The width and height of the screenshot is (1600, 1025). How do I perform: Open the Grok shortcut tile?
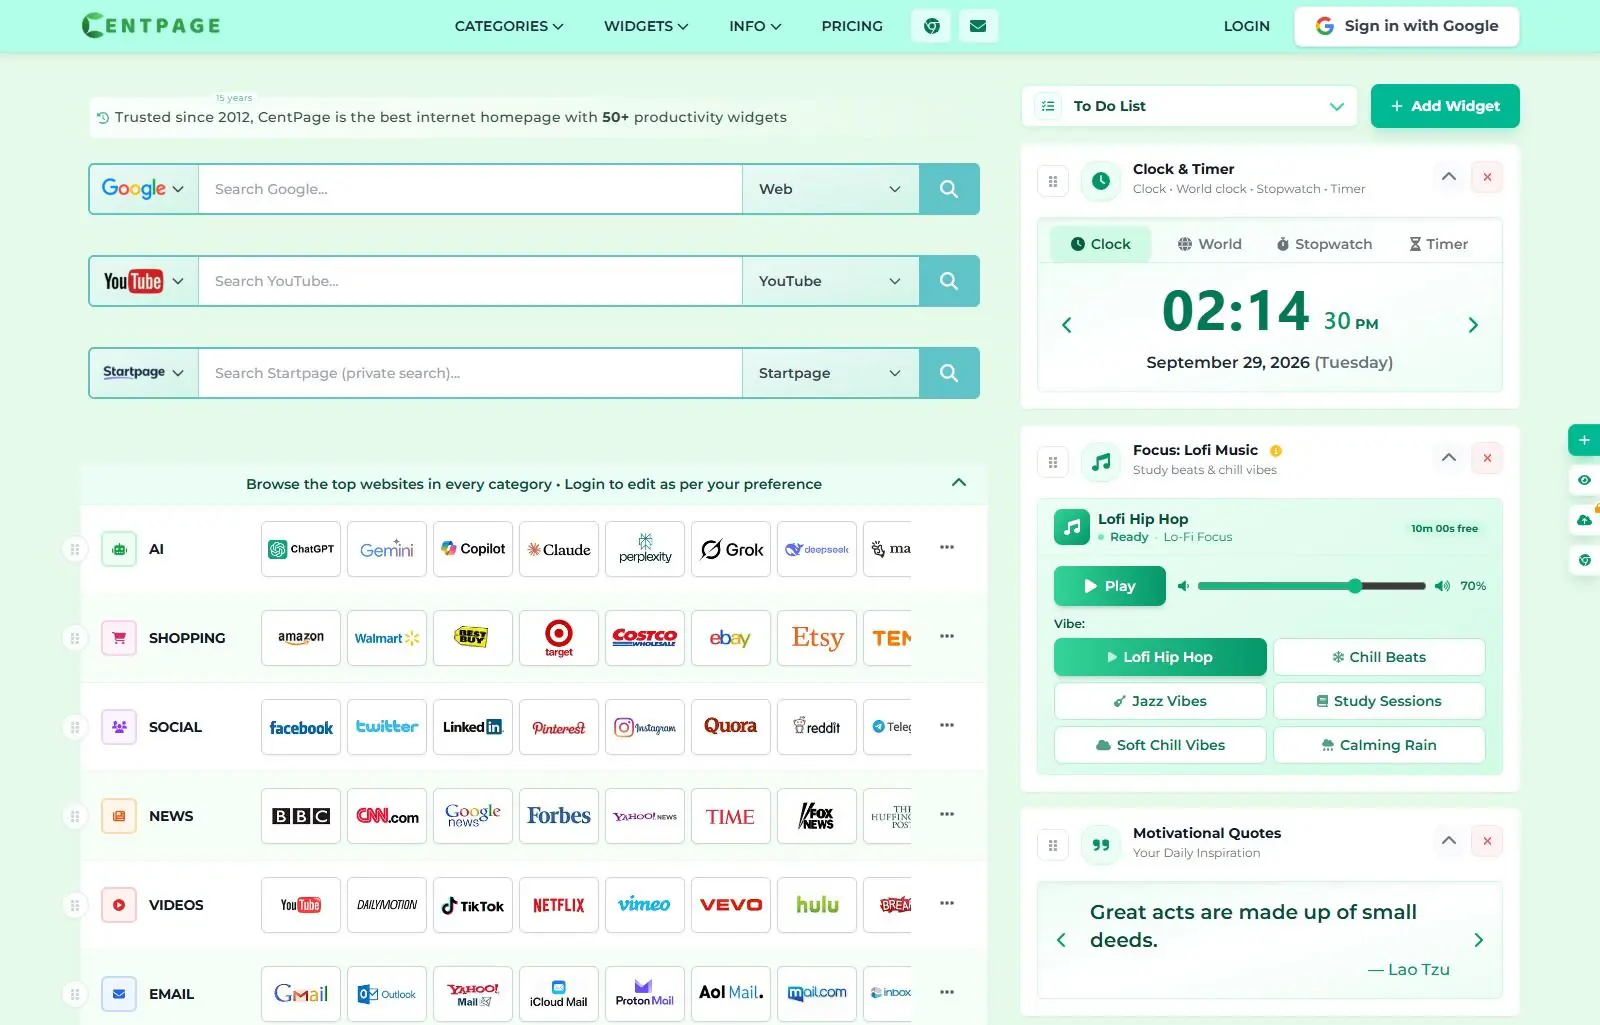coord(731,549)
